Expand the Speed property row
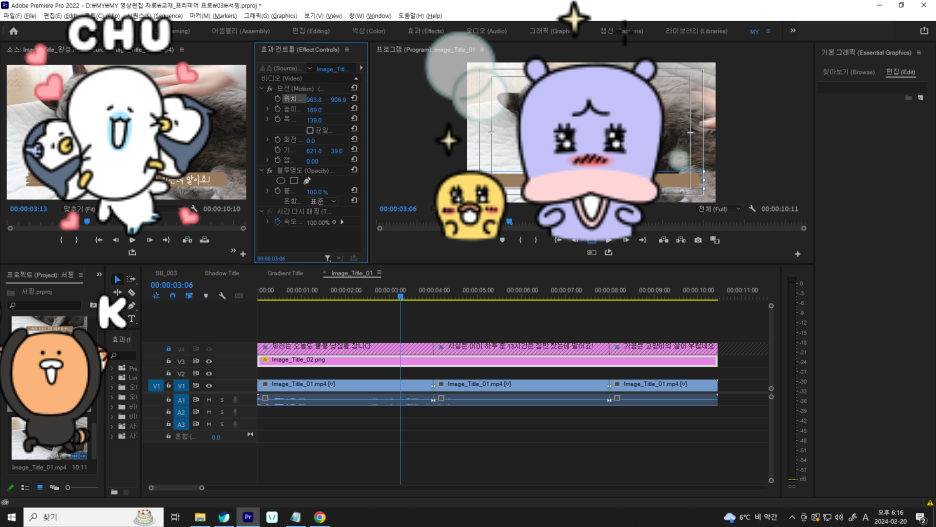Image resolution: width=936 pixels, height=527 pixels. tap(267, 222)
